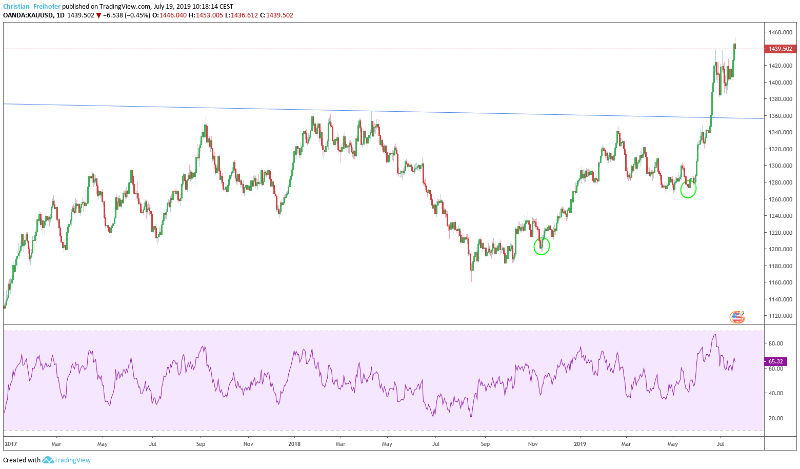Click the 2018 label on time axis

click(x=295, y=440)
